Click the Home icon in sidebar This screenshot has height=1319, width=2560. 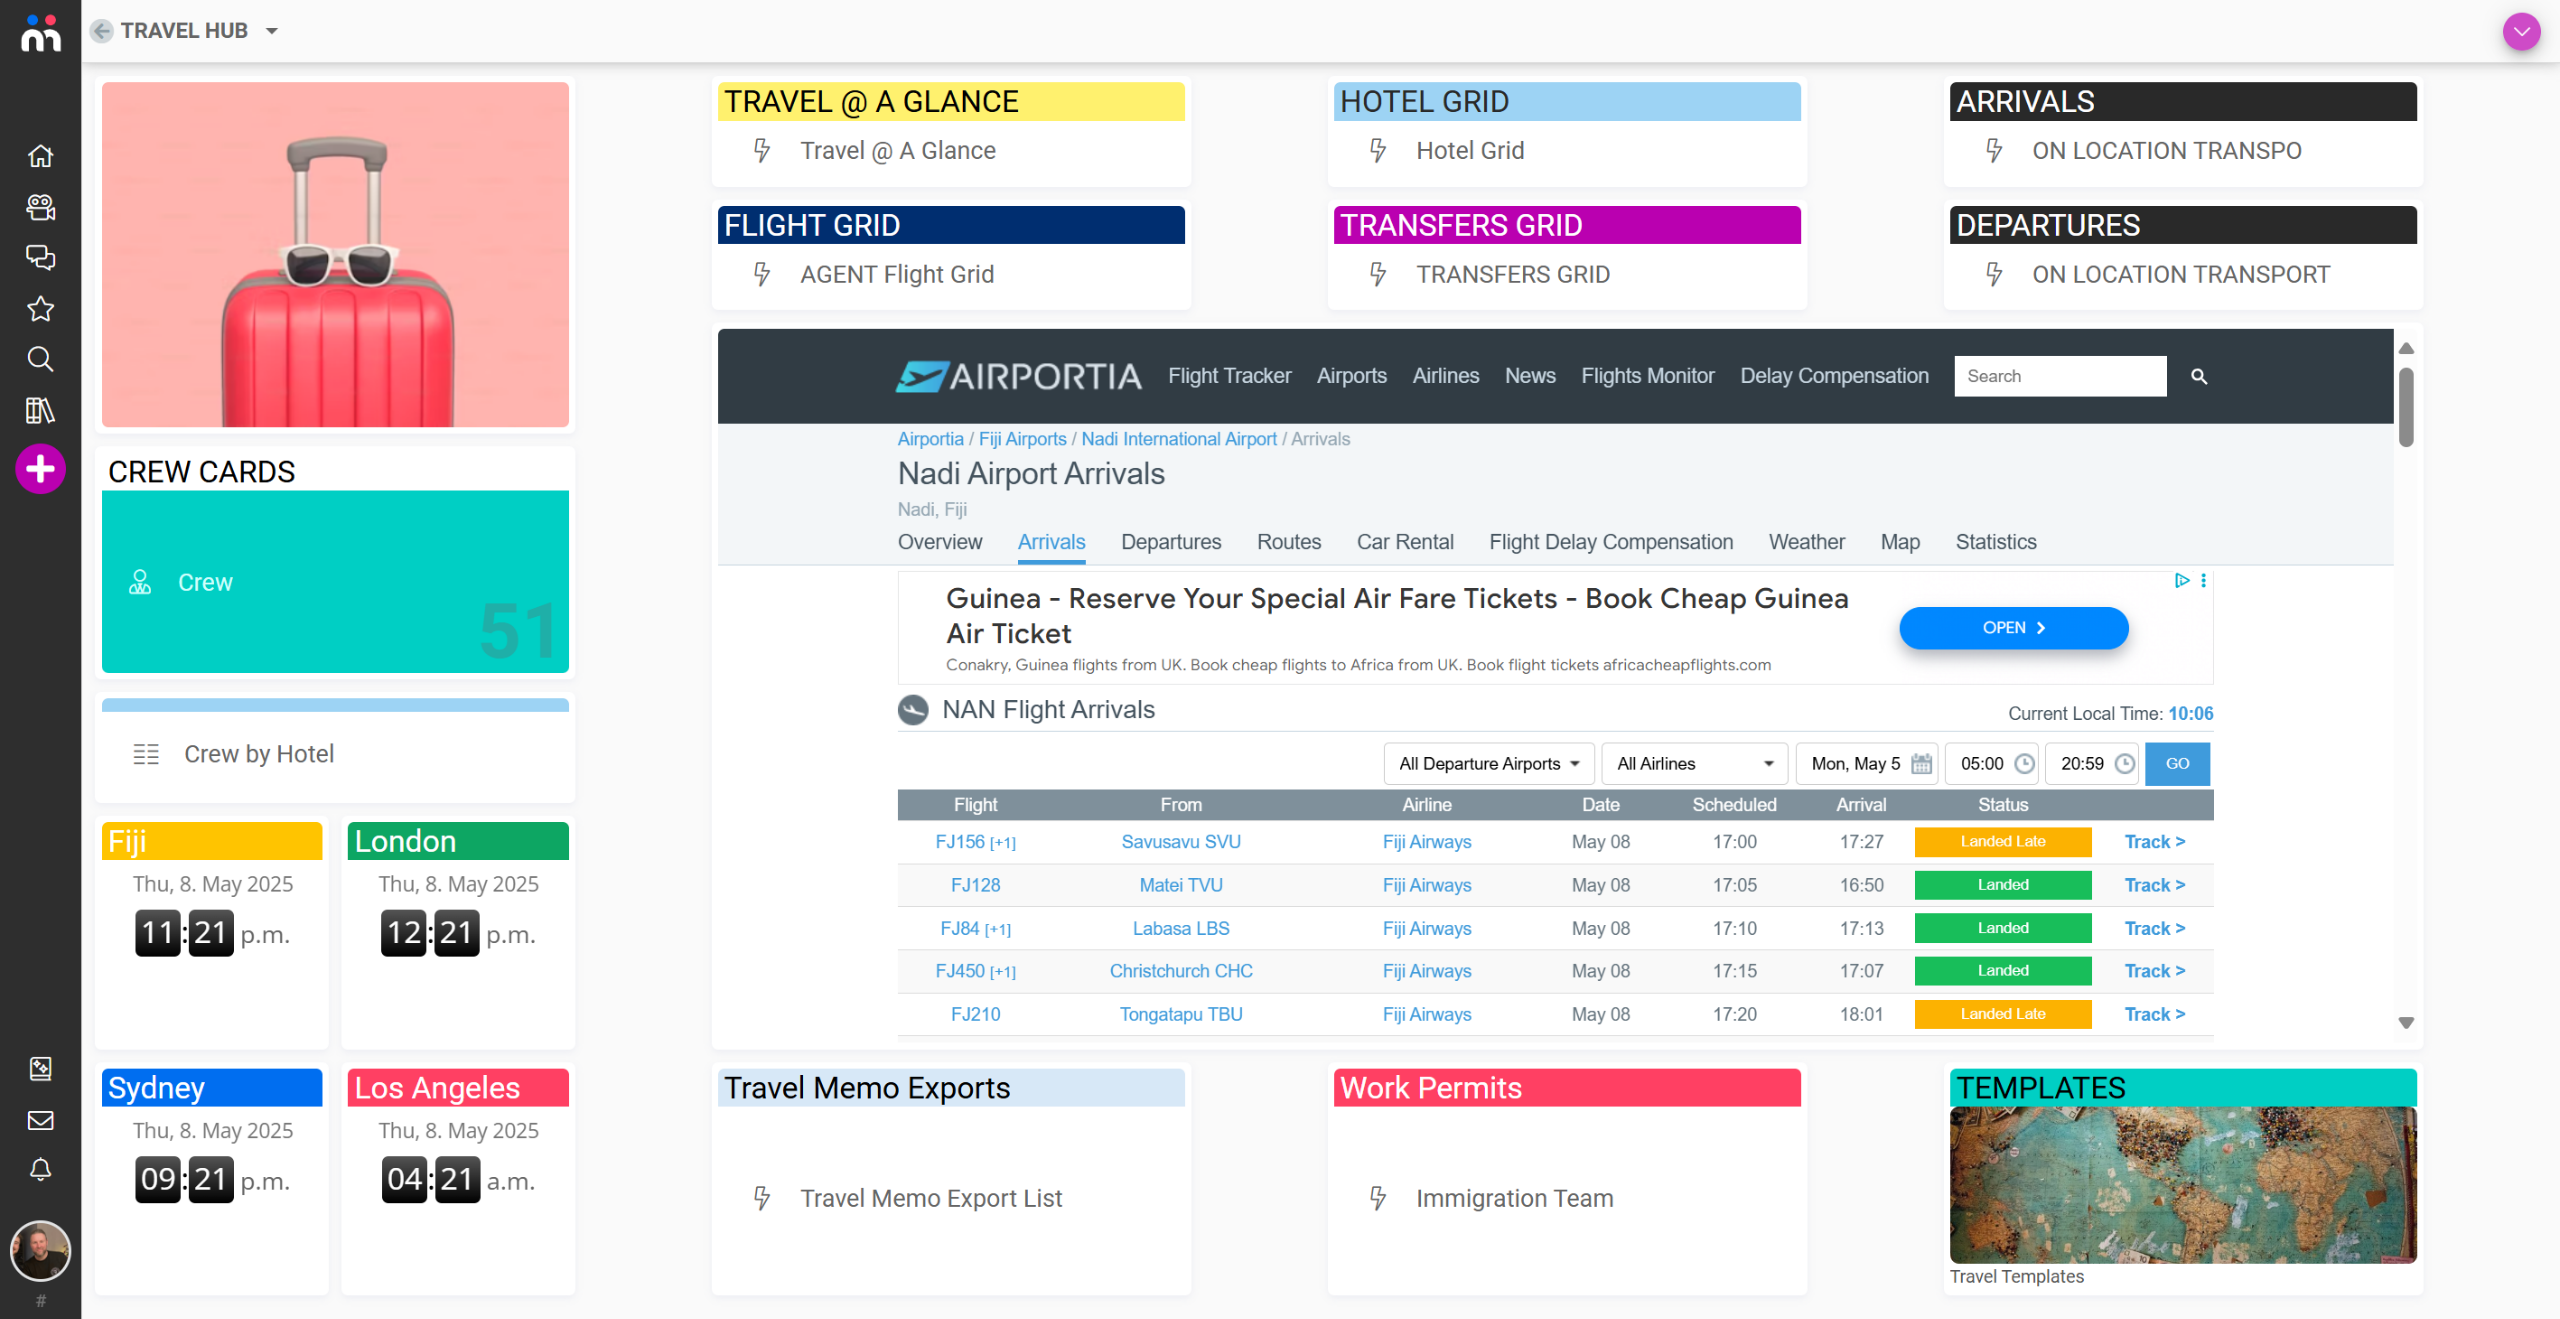(x=40, y=156)
